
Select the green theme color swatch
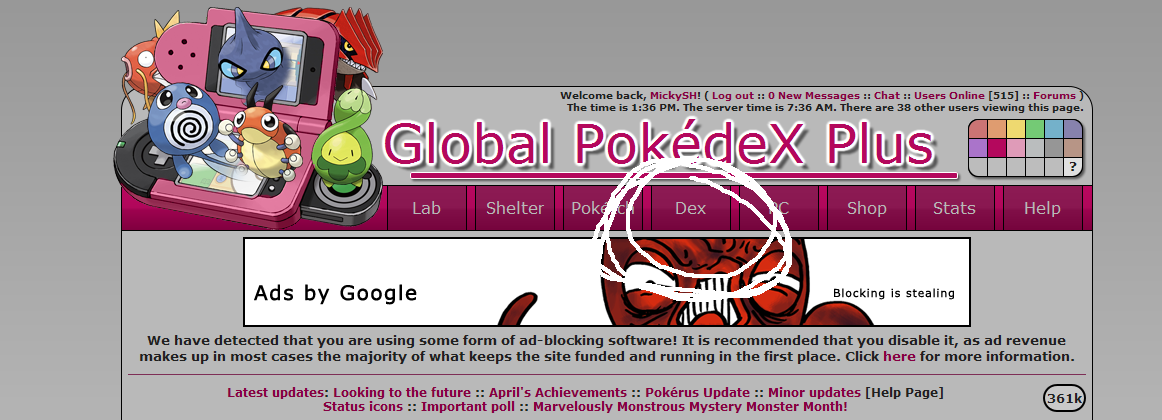click(x=1035, y=129)
